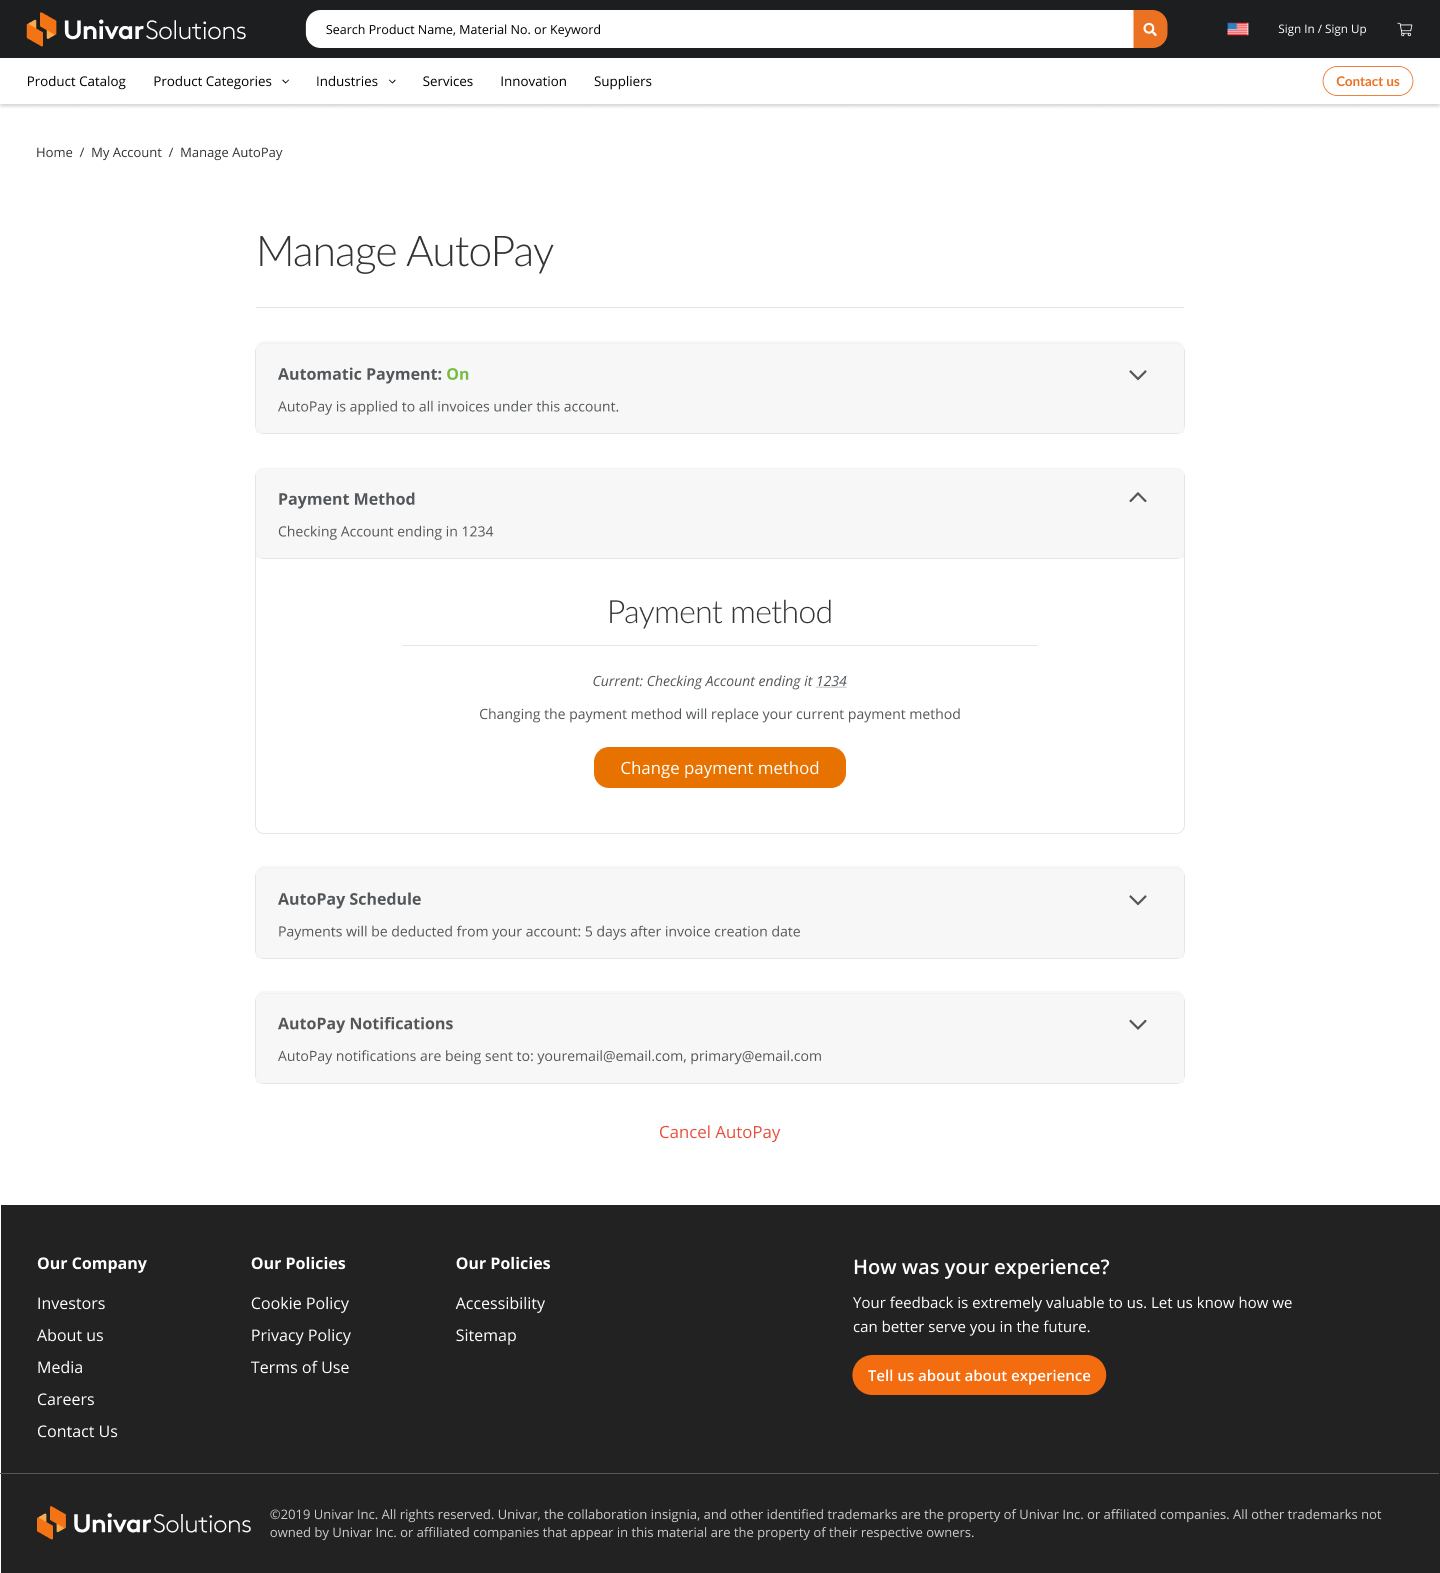Click the orange search magnifier icon
The width and height of the screenshot is (1440, 1573).
[x=1150, y=29]
